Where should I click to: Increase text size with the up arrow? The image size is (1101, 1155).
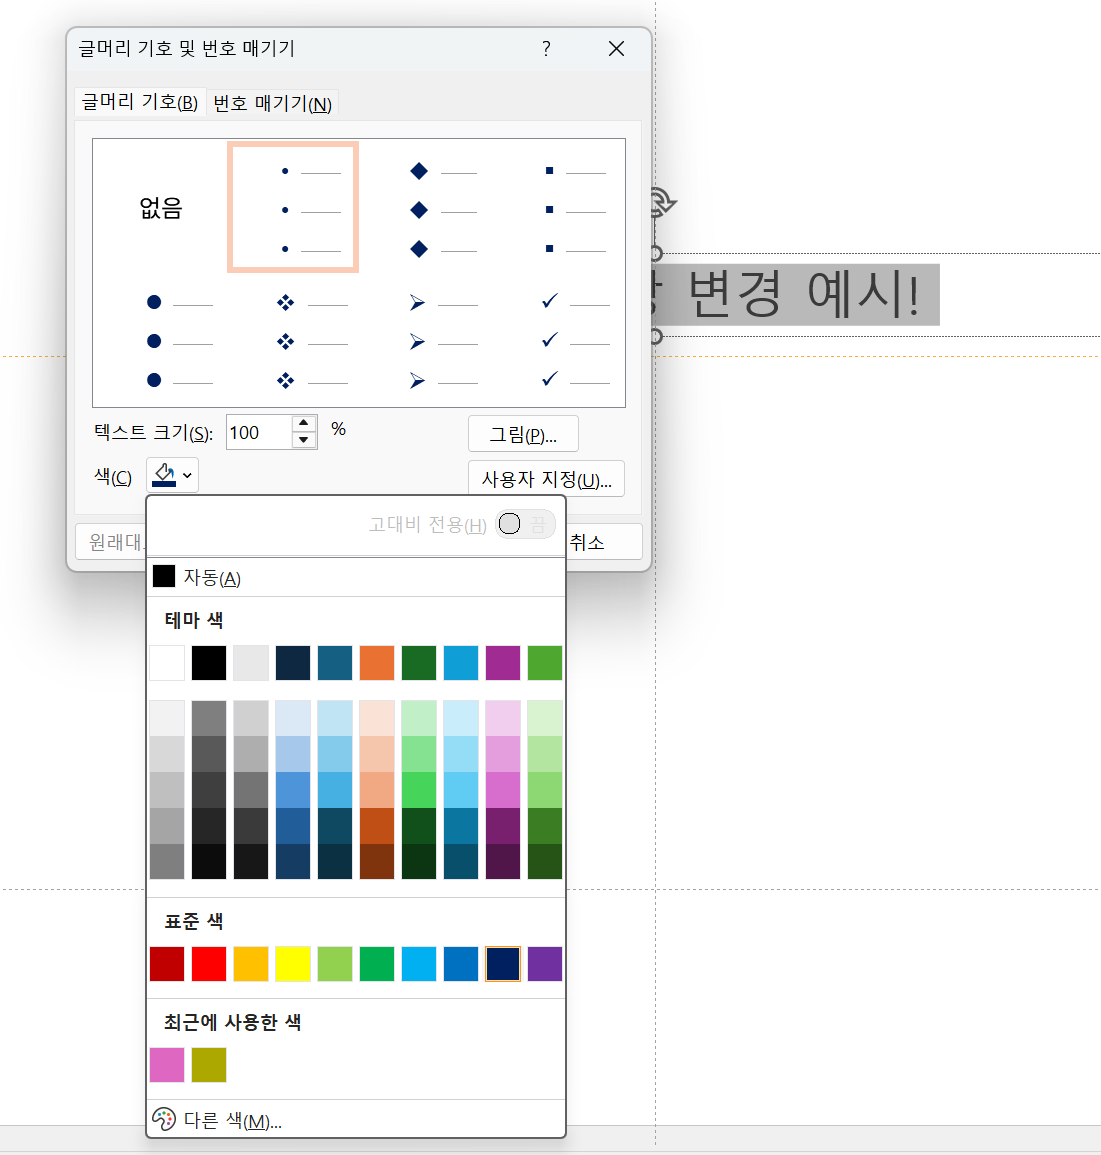(x=303, y=424)
